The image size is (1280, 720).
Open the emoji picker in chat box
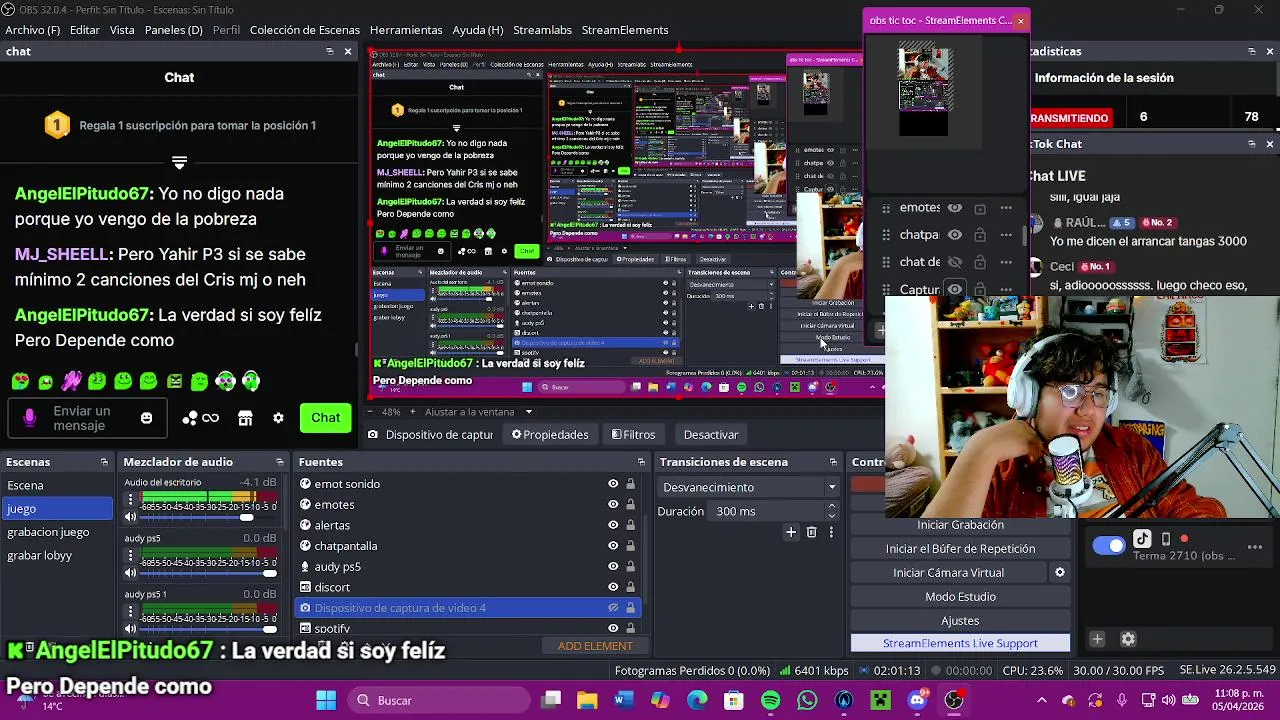[146, 418]
